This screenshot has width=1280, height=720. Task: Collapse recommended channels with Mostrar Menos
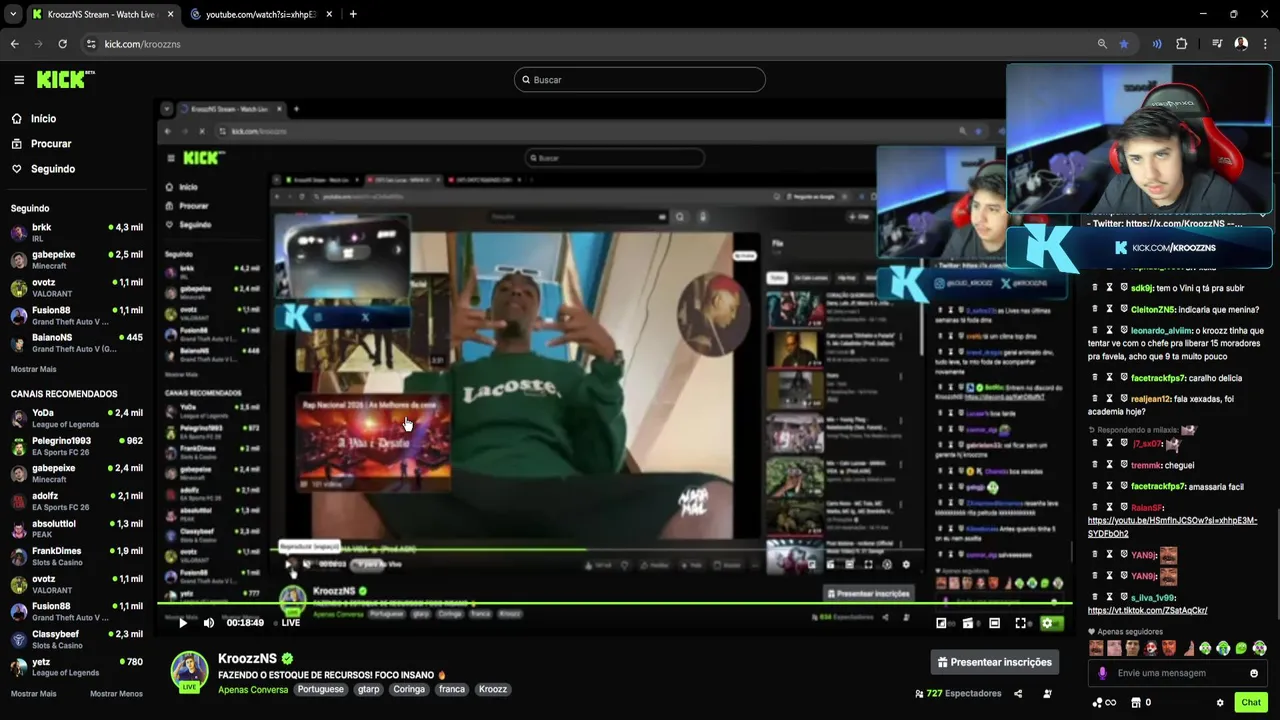(x=116, y=694)
